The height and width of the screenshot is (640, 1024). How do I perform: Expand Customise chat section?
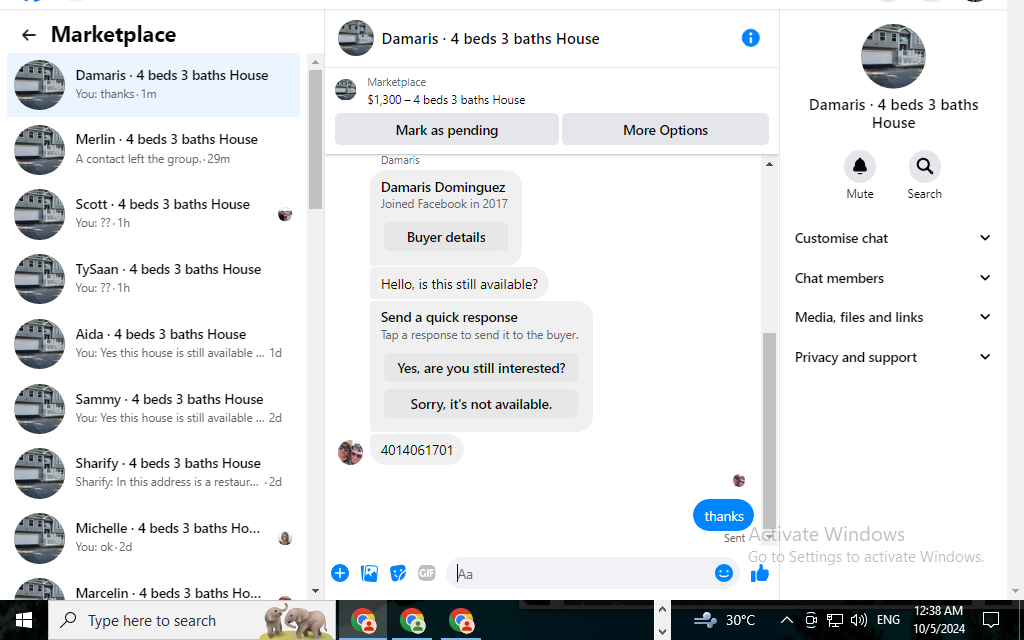point(892,238)
